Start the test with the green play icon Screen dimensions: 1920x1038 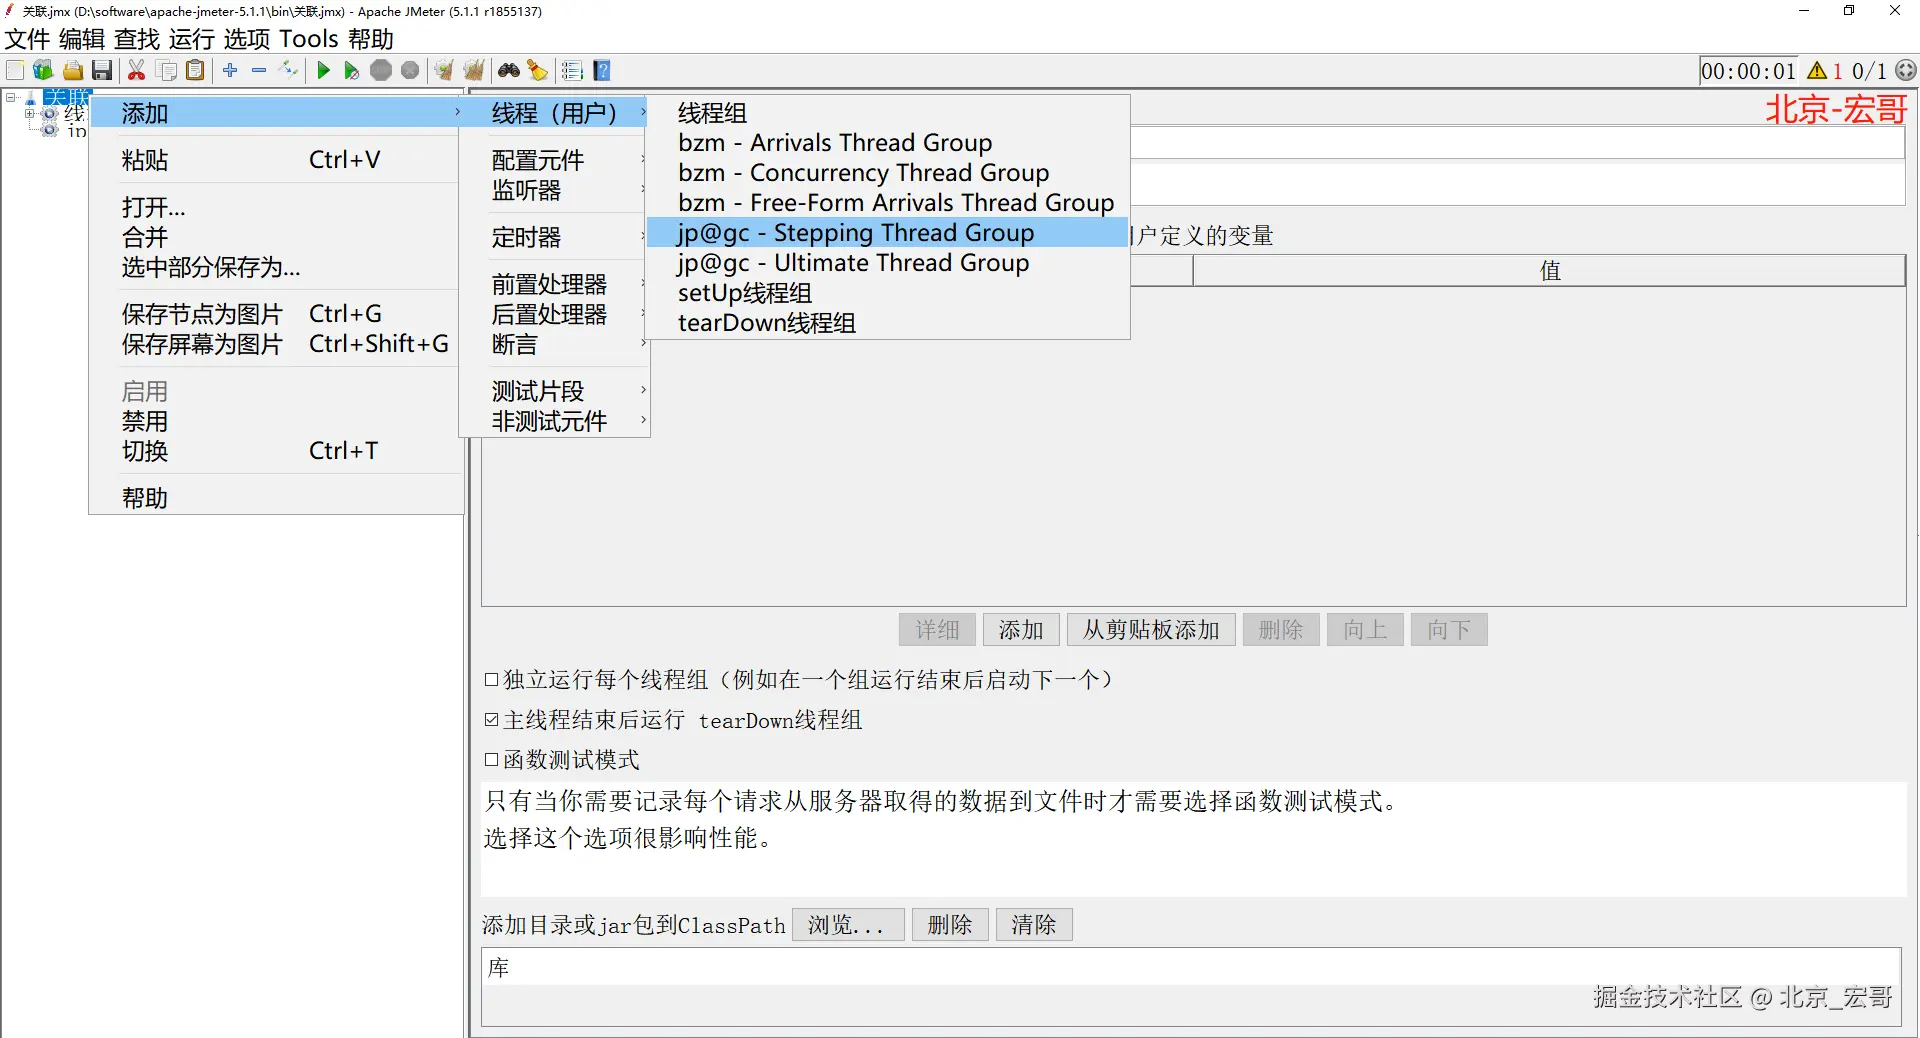[x=323, y=70]
